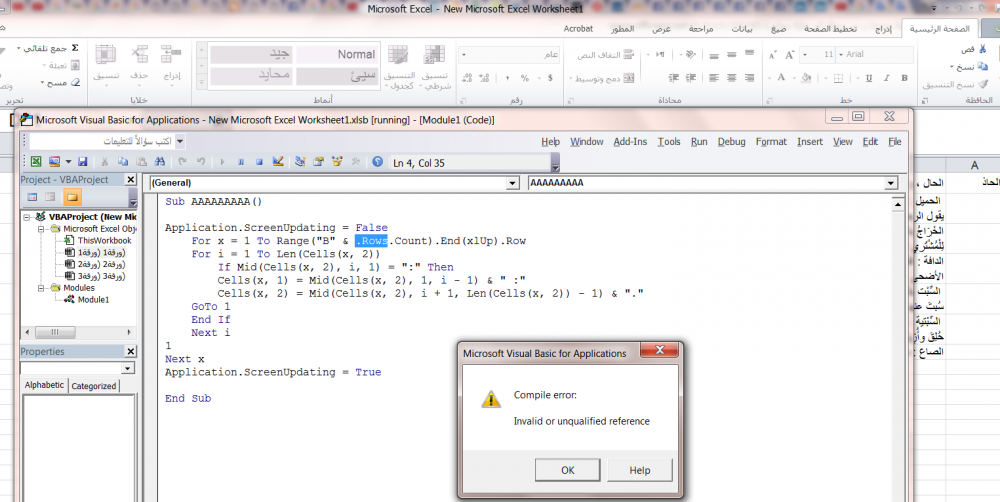Open the Properties object selector dropdown
This screenshot has width=1000, height=502.
(x=128, y=368)
